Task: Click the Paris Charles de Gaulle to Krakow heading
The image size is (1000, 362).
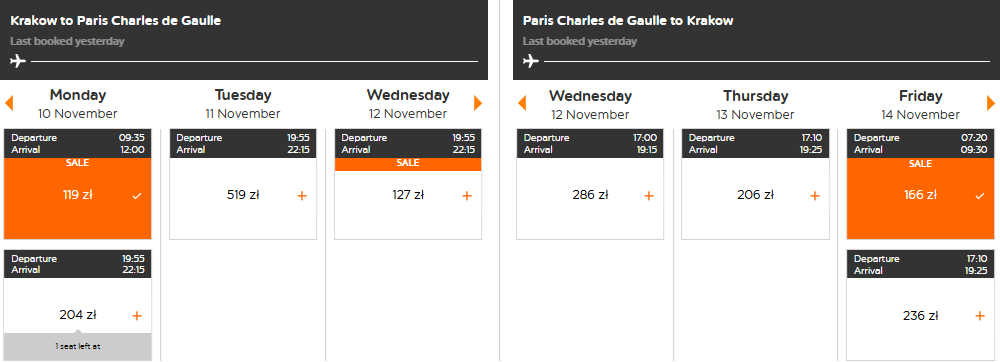Action: 628,20
